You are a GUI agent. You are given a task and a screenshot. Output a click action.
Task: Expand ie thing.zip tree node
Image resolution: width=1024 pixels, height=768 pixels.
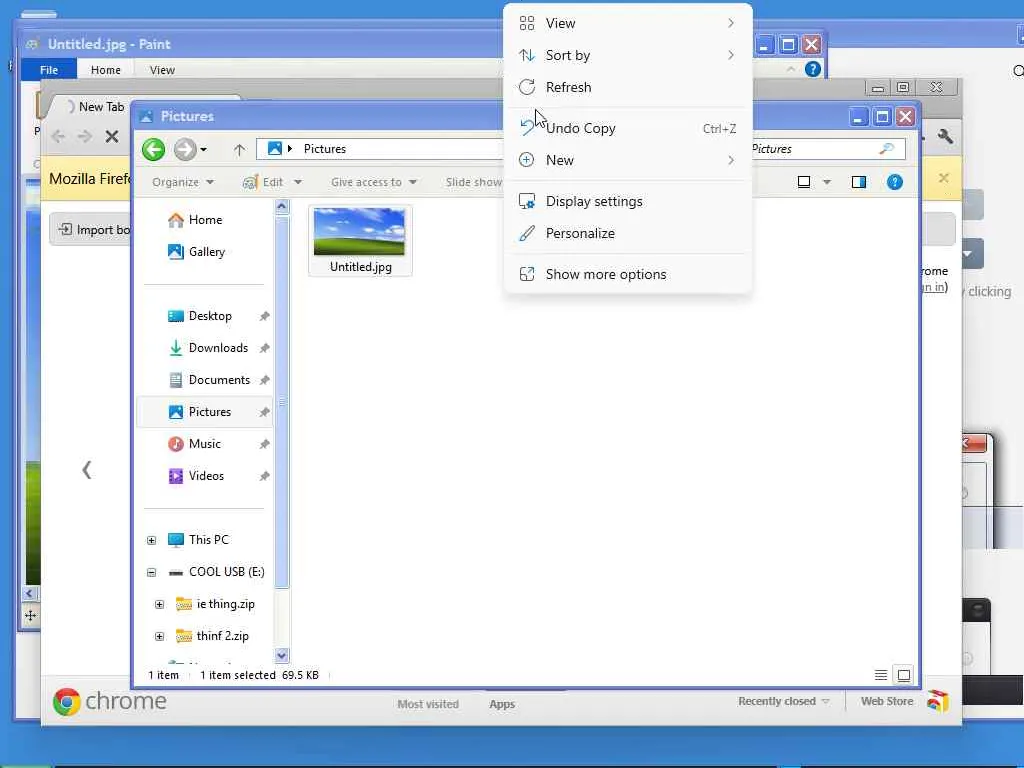click(x=159, y=604)
